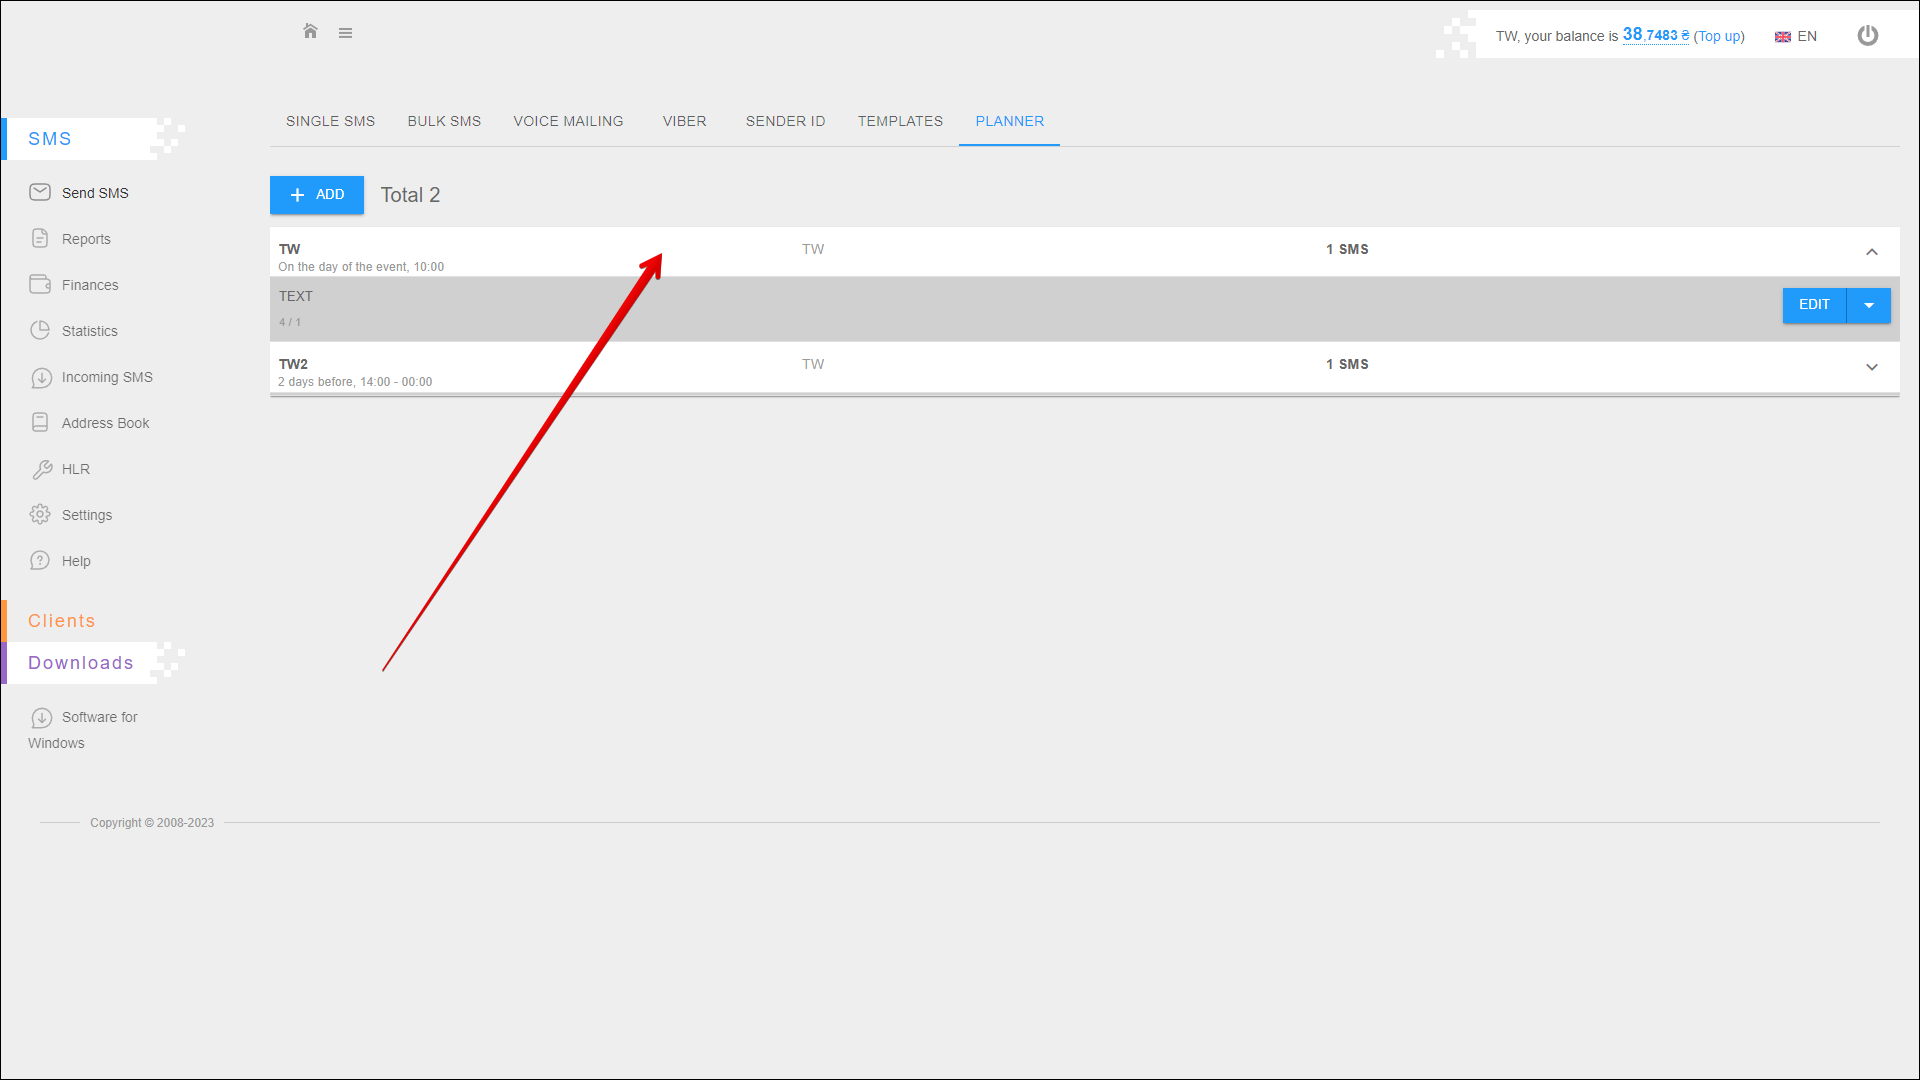Image resolution: width=1920 pixels, height=1080 pixels.
Task: Expand the TW2 planner row chevron
Action: click(x=1871, y=367)
